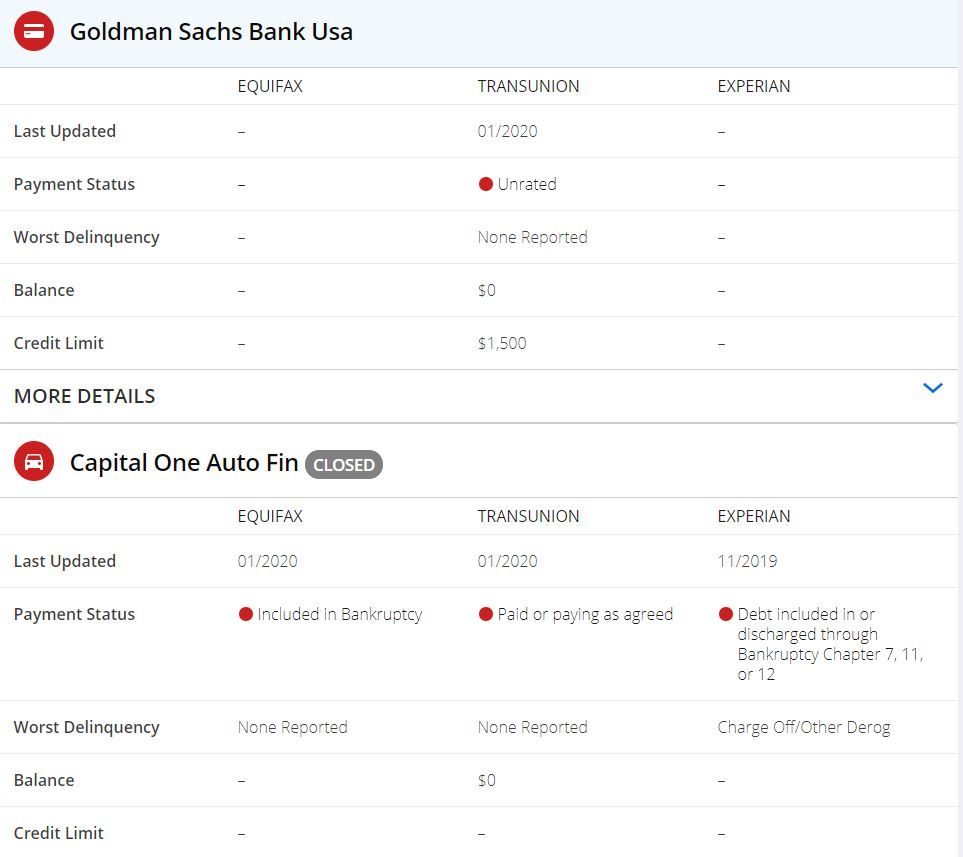Select Charge Off/Other Derog value
This screenshot has width=963, height=857.
[x=804, y=727]
